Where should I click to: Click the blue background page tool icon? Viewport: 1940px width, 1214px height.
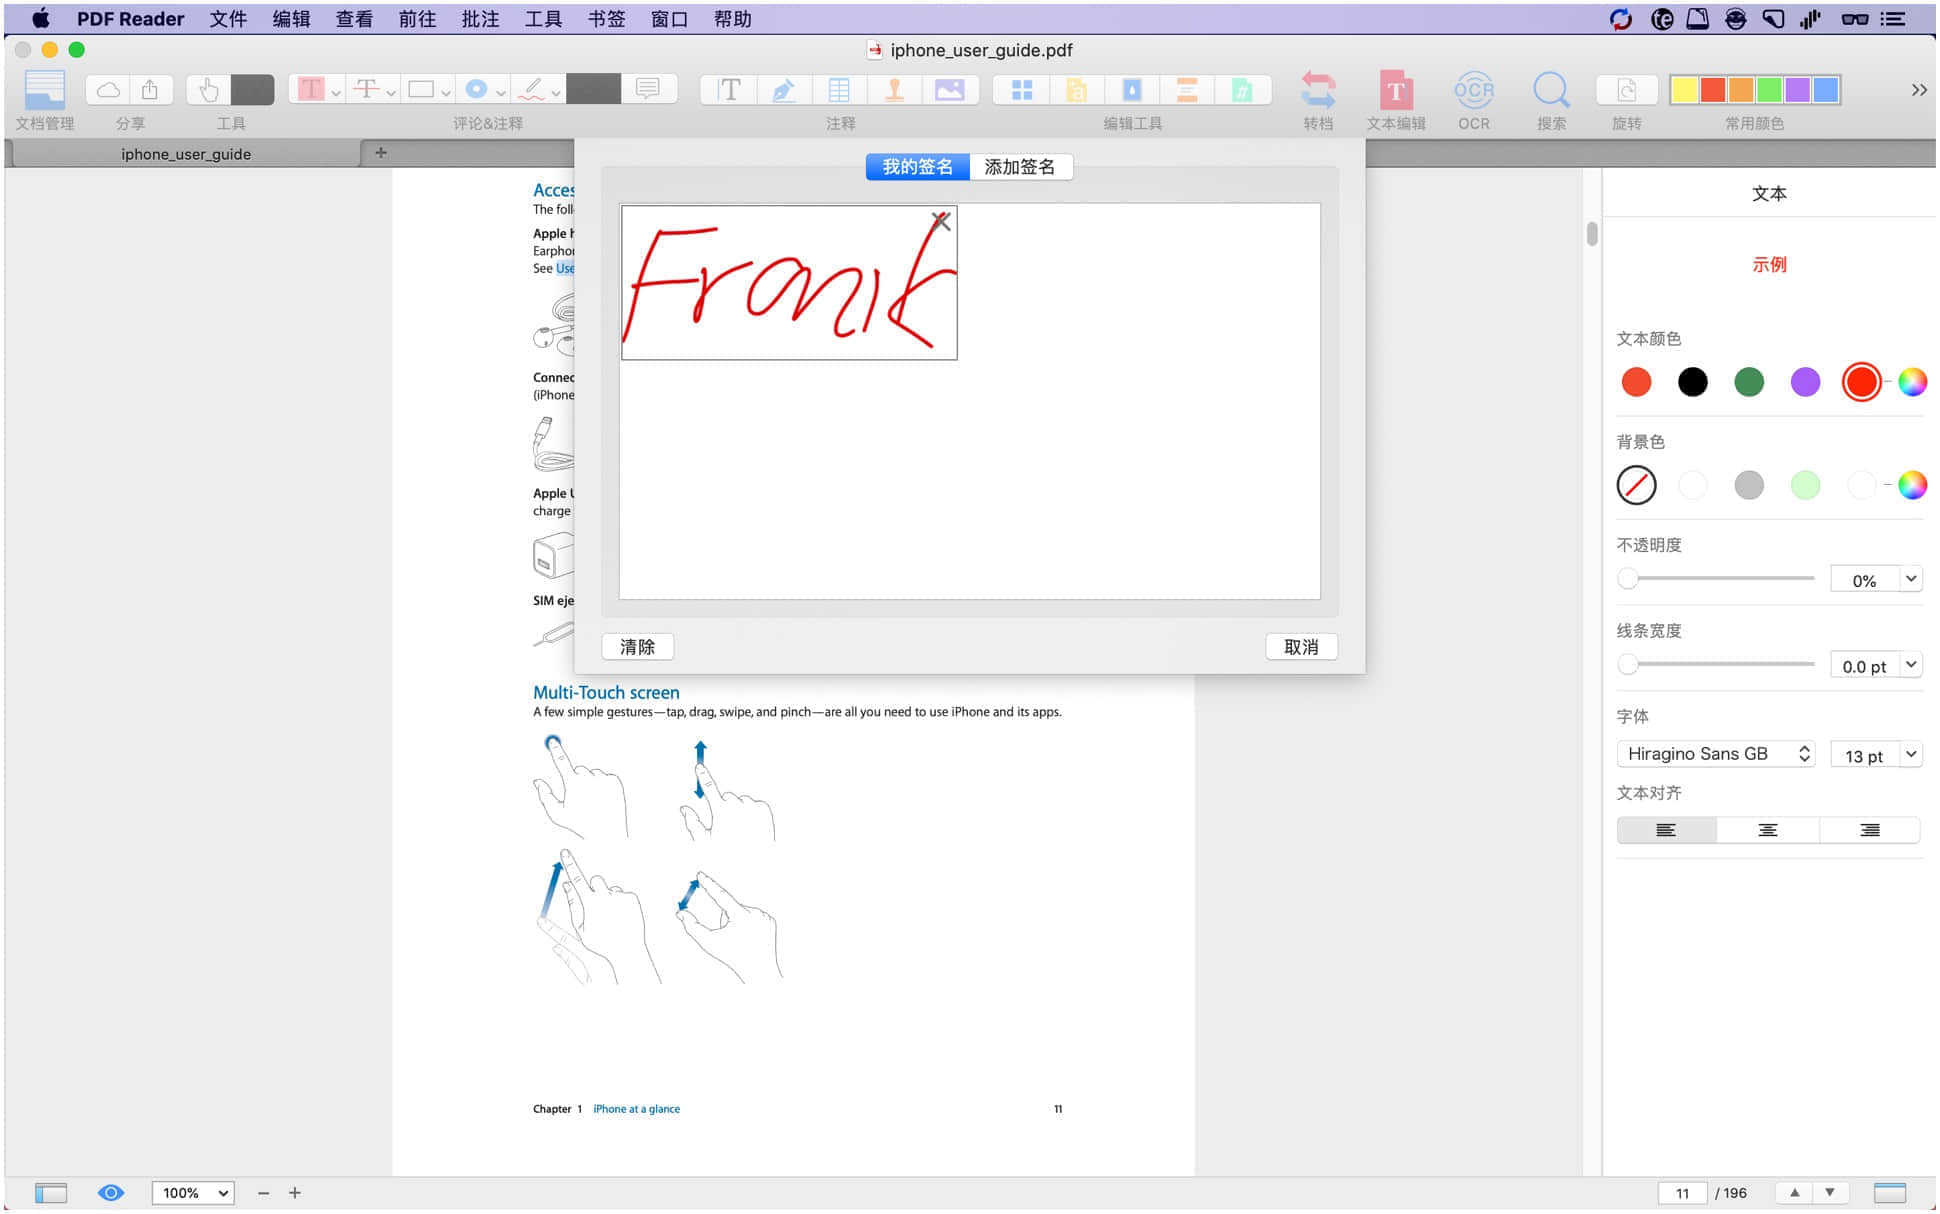tap(1132, 90)
